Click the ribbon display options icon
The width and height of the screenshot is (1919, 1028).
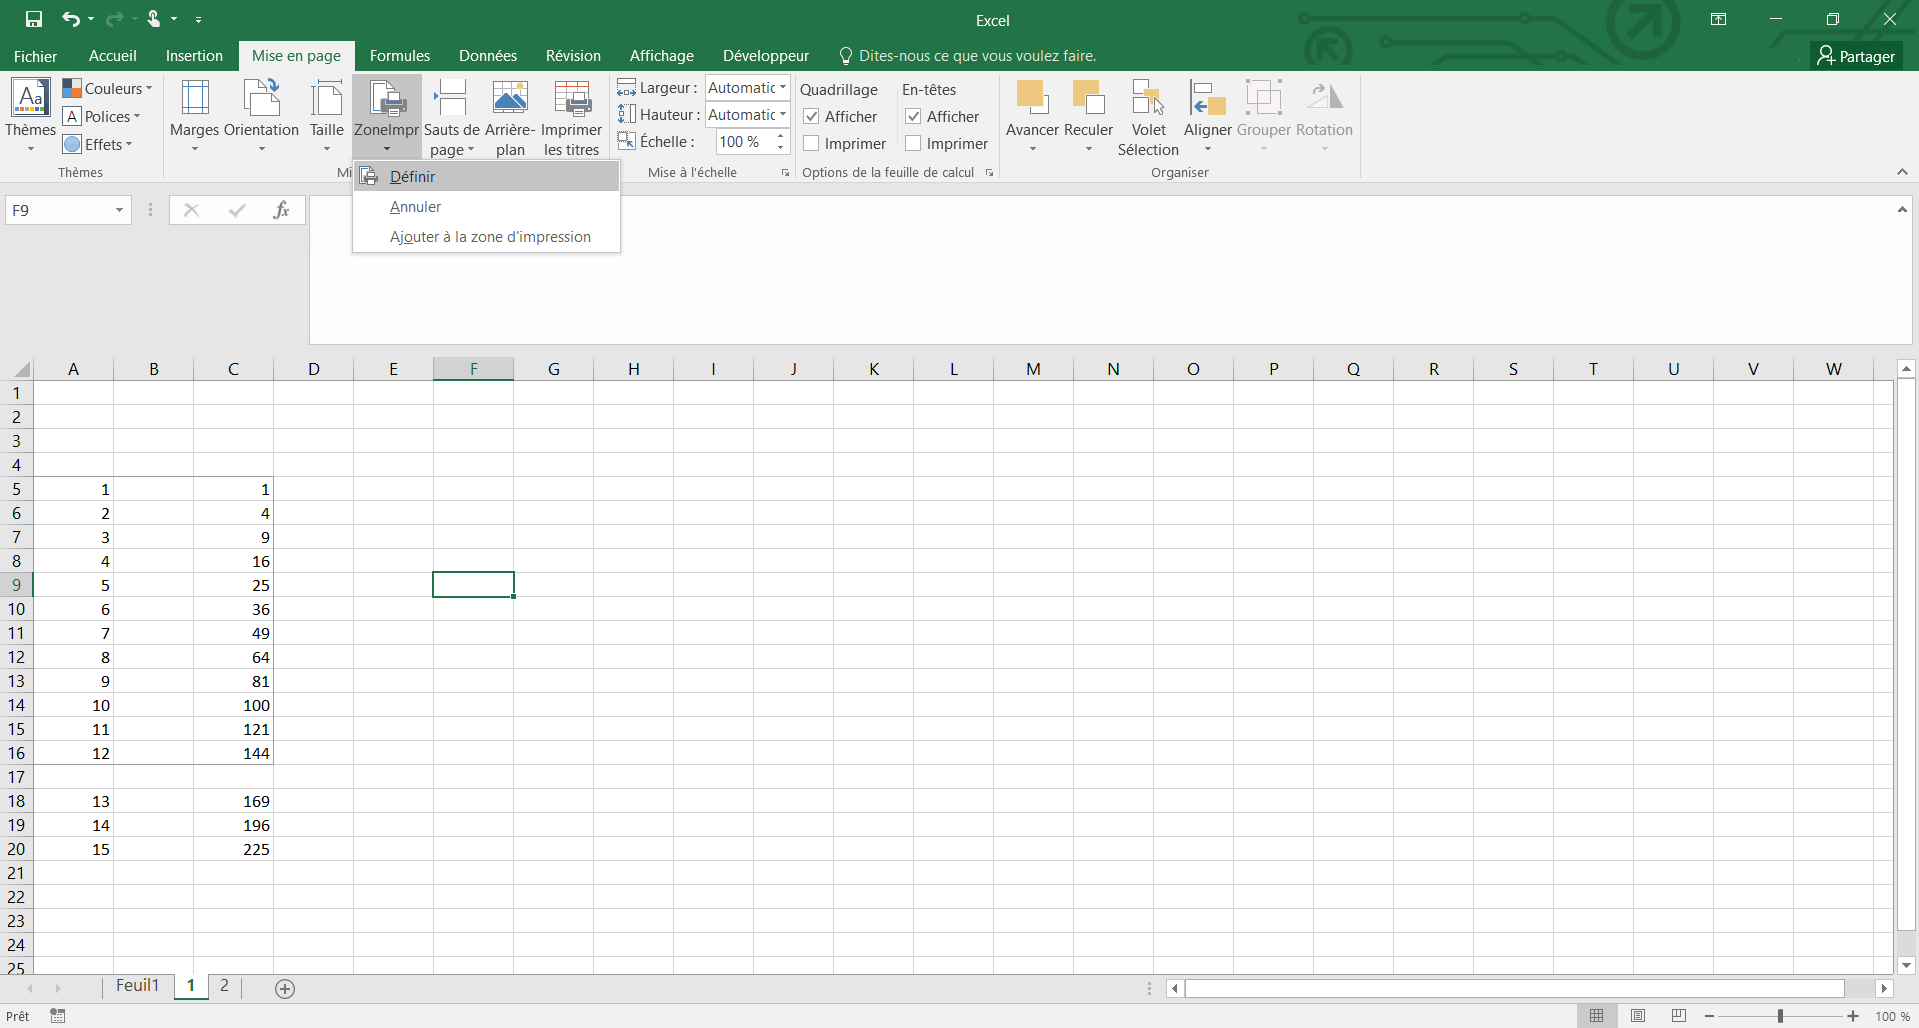[1718, 19]
